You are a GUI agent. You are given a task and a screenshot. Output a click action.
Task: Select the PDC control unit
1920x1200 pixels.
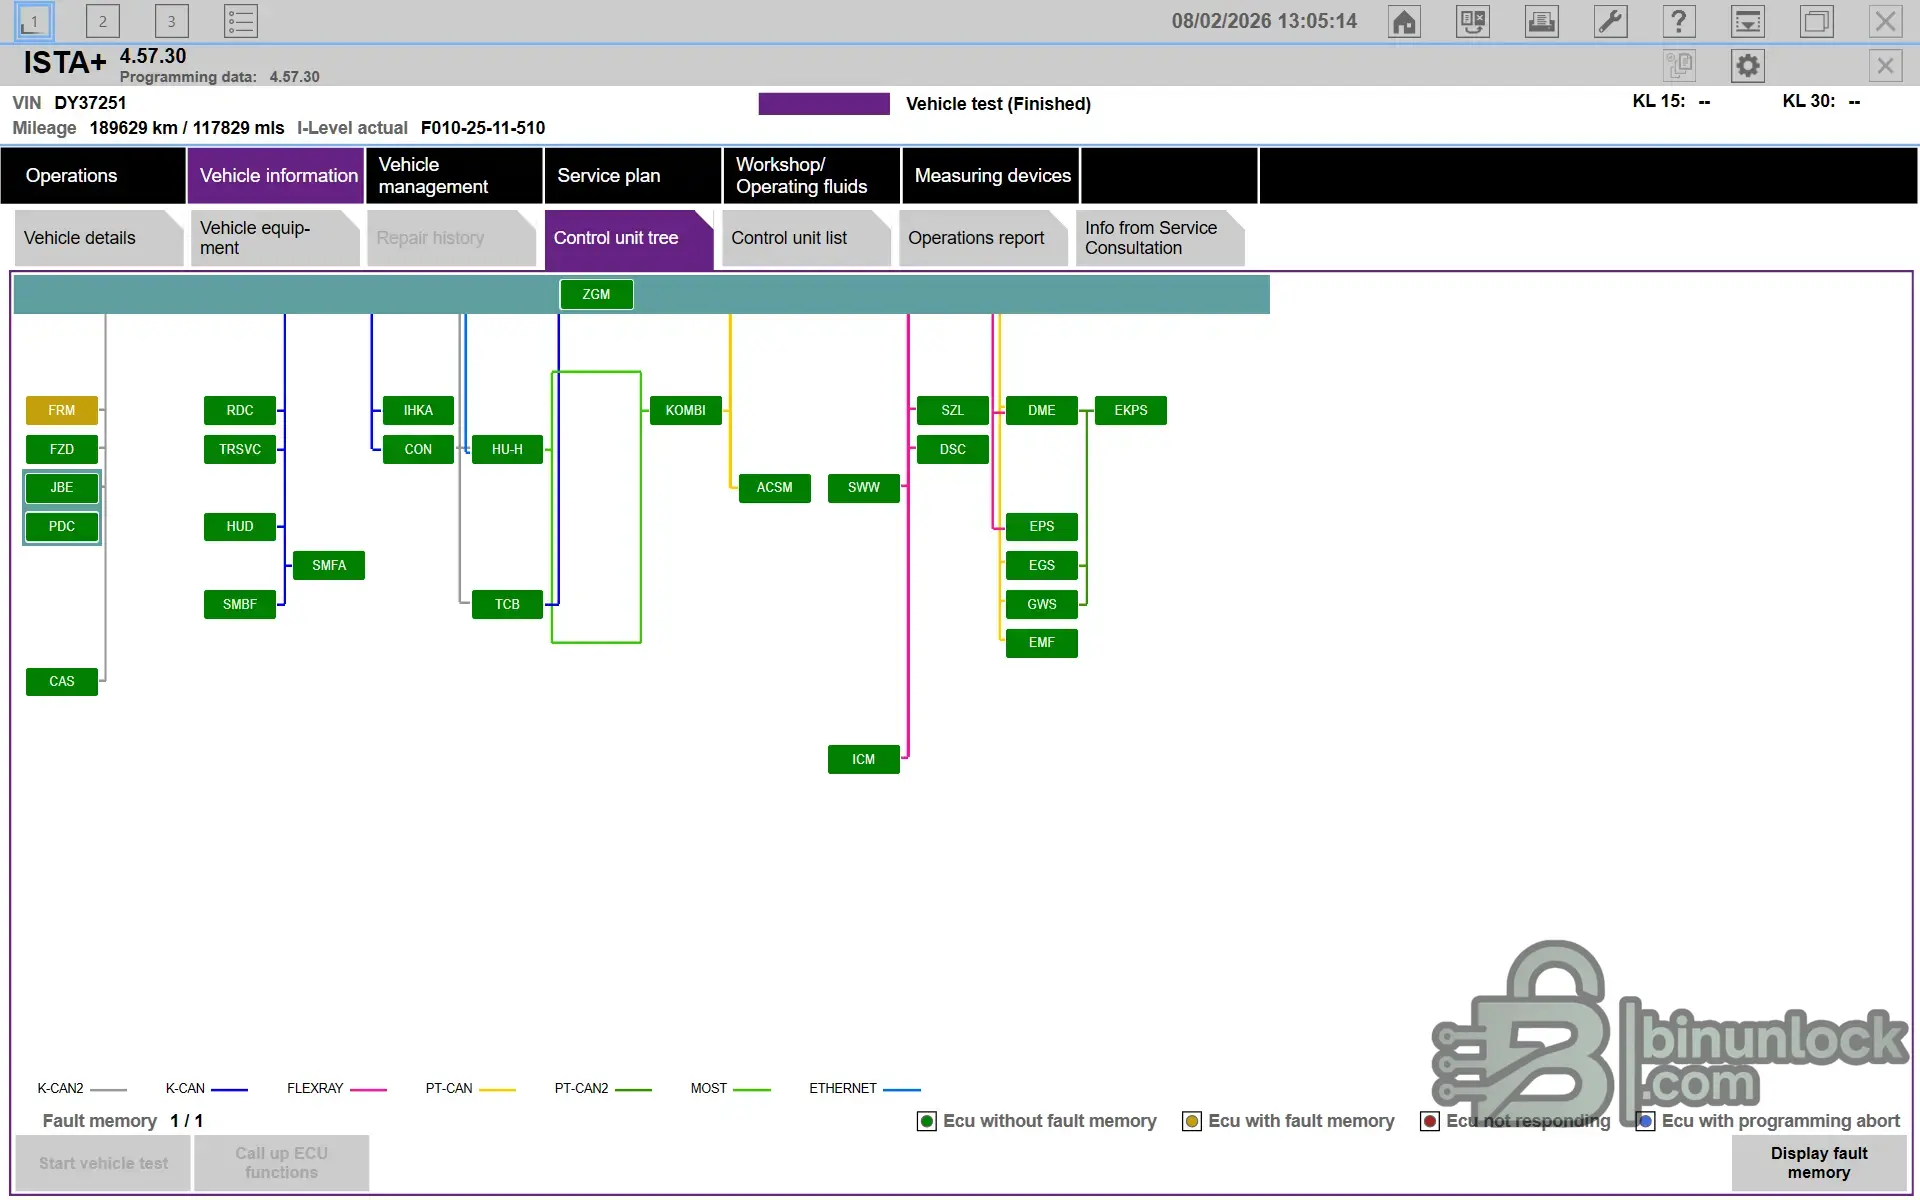pyautogui.click(x=62, y=526)
